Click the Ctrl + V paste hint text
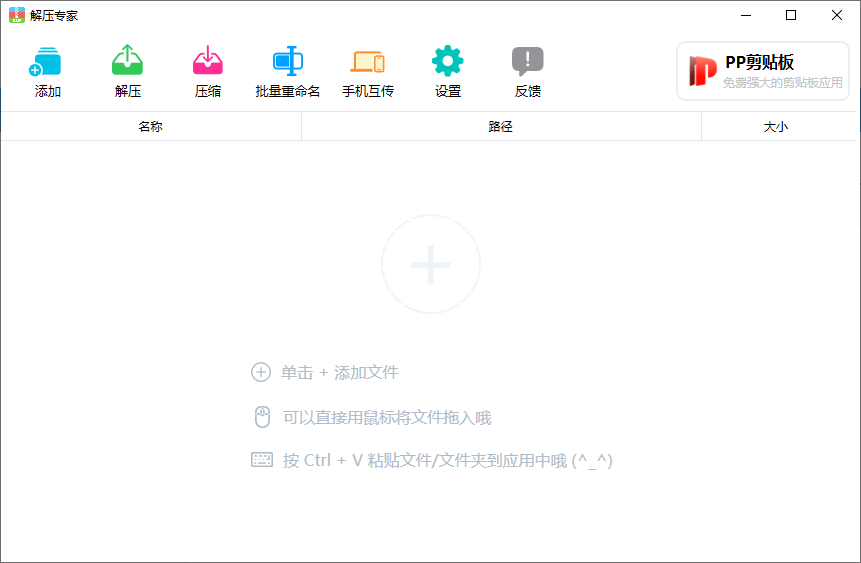 coord(448,460)
